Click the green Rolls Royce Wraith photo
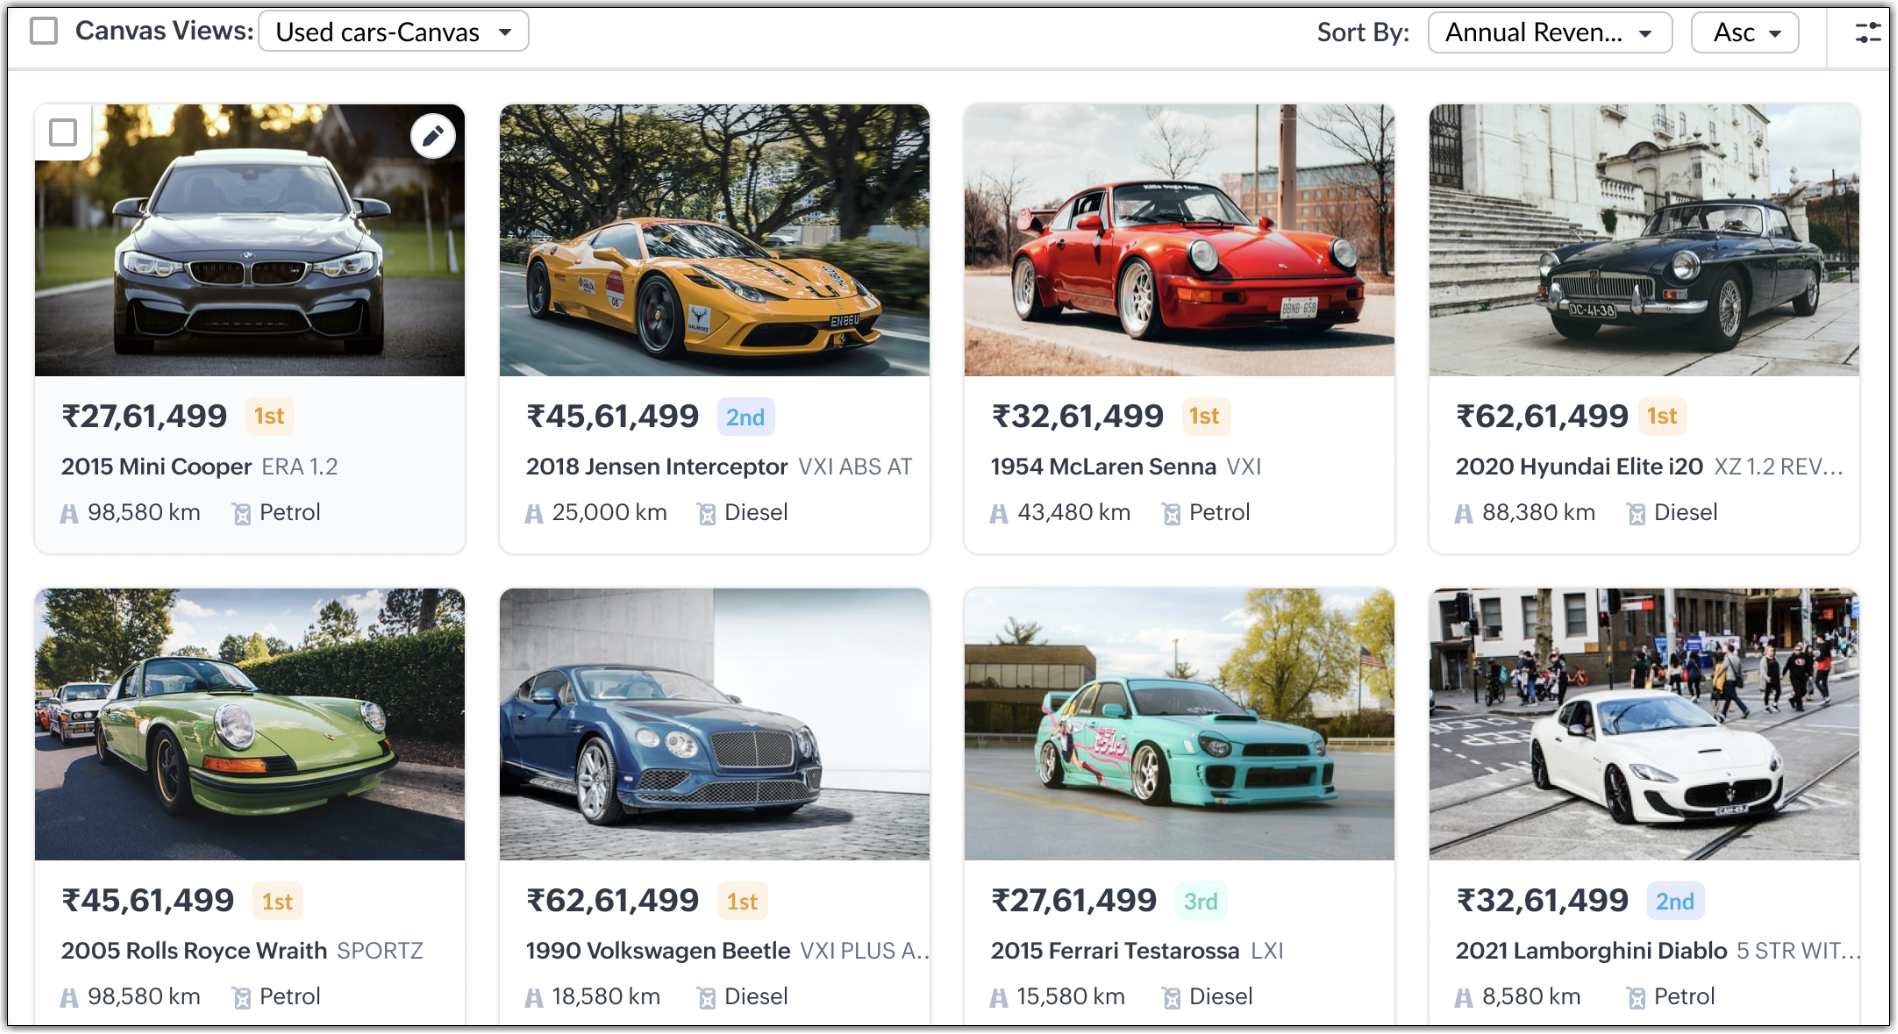This screenshot has height=1034, width=1898. 250,724
